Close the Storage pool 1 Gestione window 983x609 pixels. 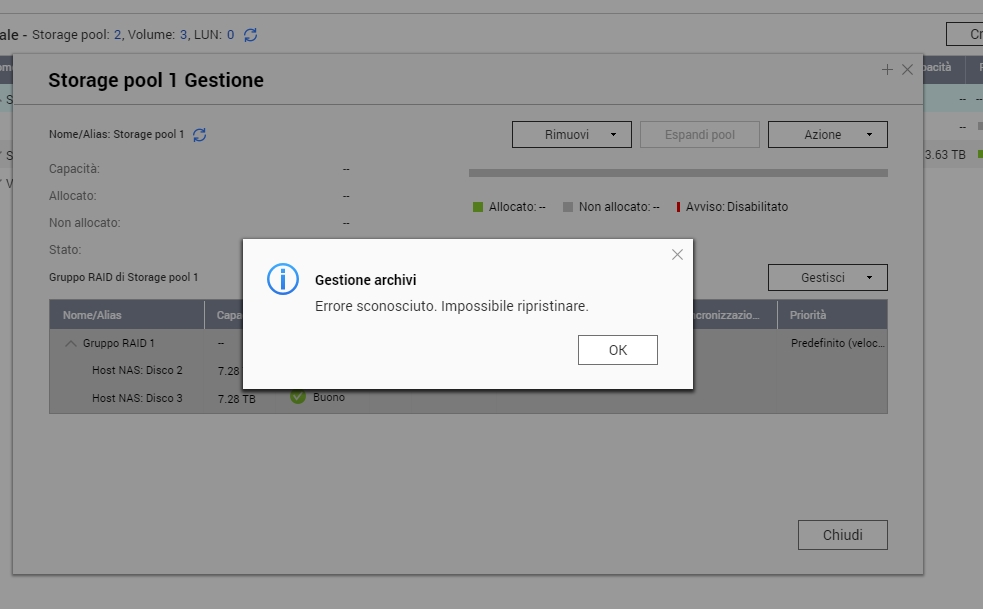[x=907, y=70]
